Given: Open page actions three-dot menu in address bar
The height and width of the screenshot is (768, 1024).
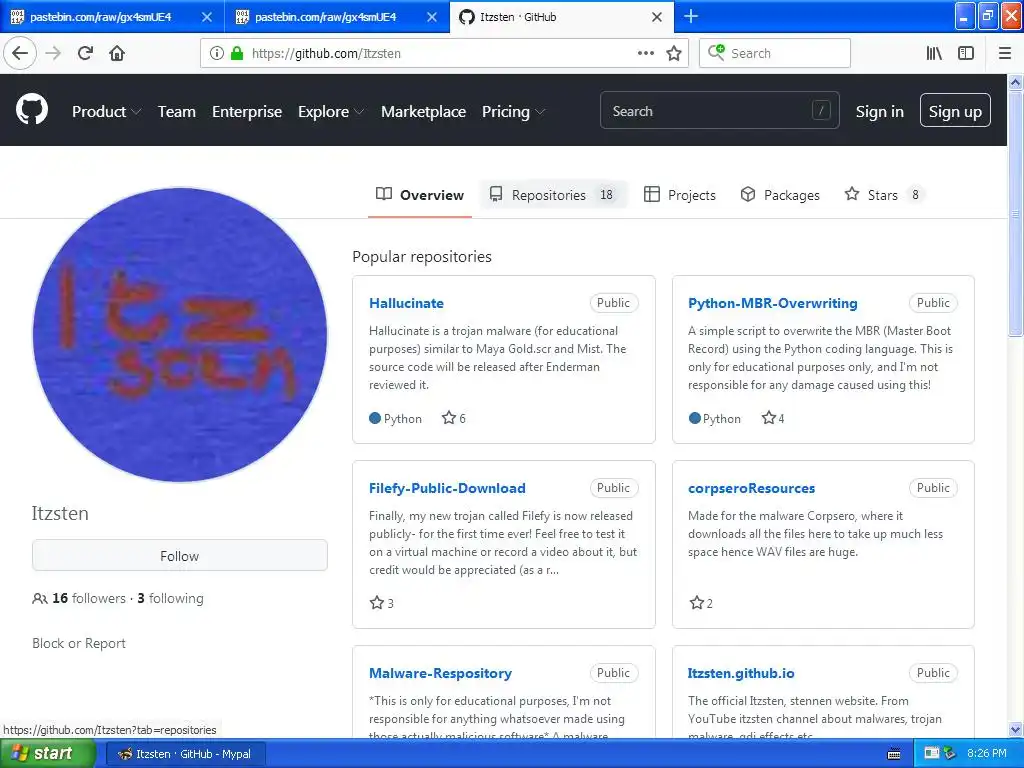Looking at the screenshot, I should (645, 53).
